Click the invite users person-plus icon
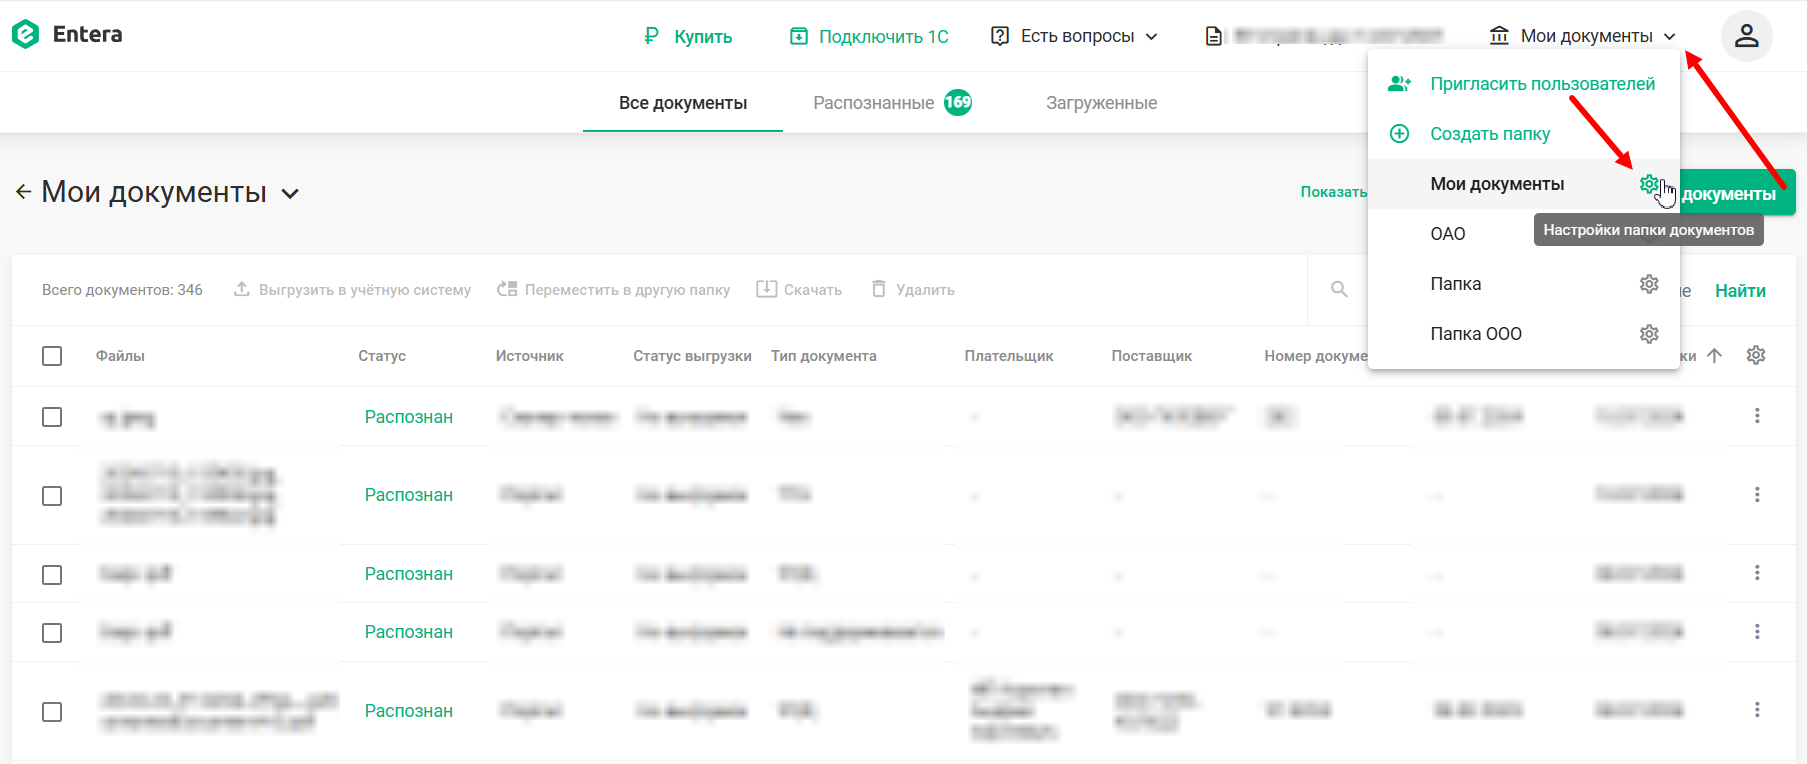The width and height of the screenshot is (1807, 764). (x=1399, y=84)
